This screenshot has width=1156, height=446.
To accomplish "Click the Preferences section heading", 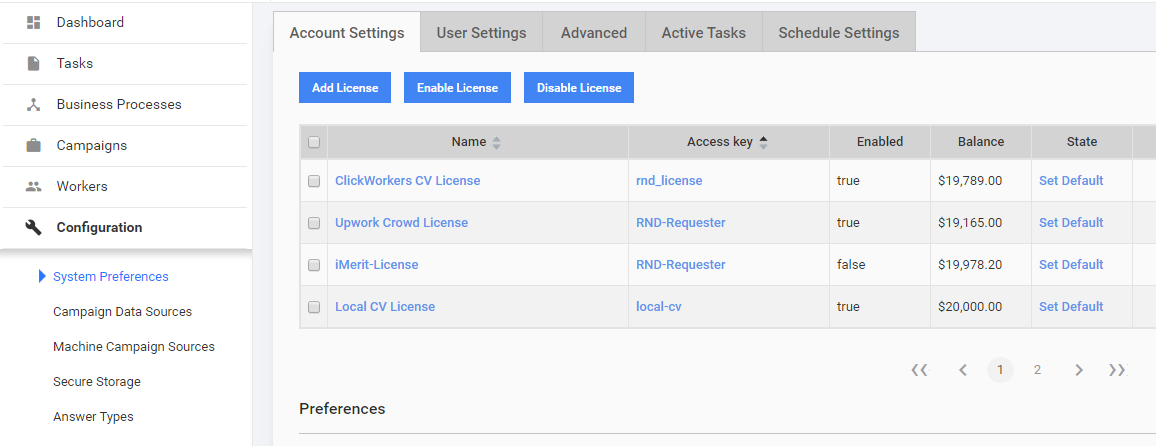I will pos(342,408).
